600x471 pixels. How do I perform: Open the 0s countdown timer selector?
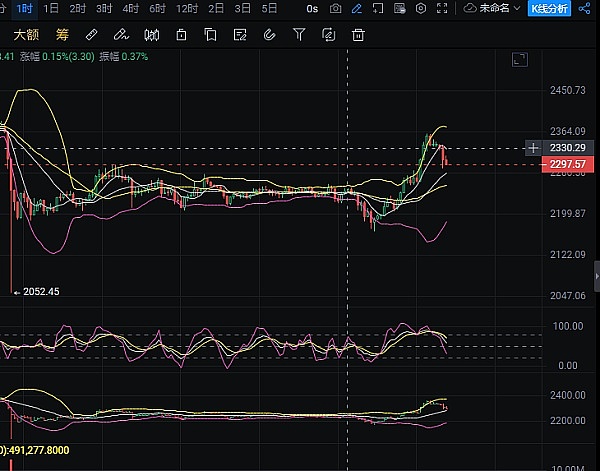coord(313,8)
